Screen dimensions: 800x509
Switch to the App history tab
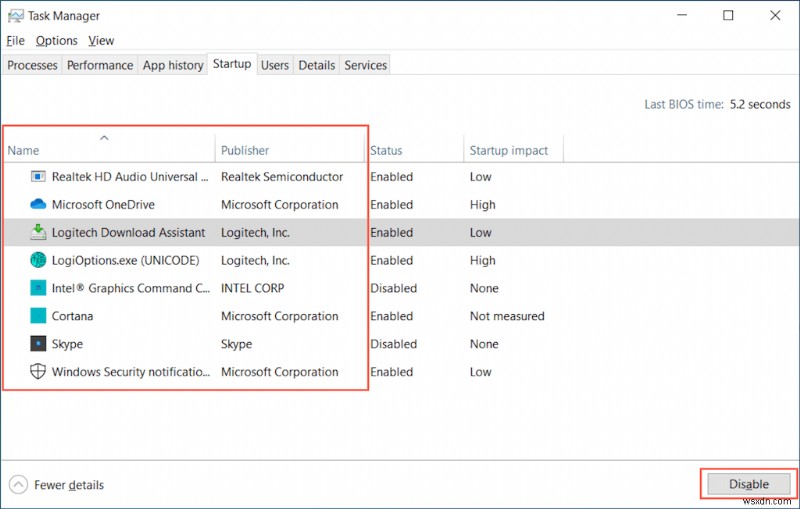click(x=173, y=65)
